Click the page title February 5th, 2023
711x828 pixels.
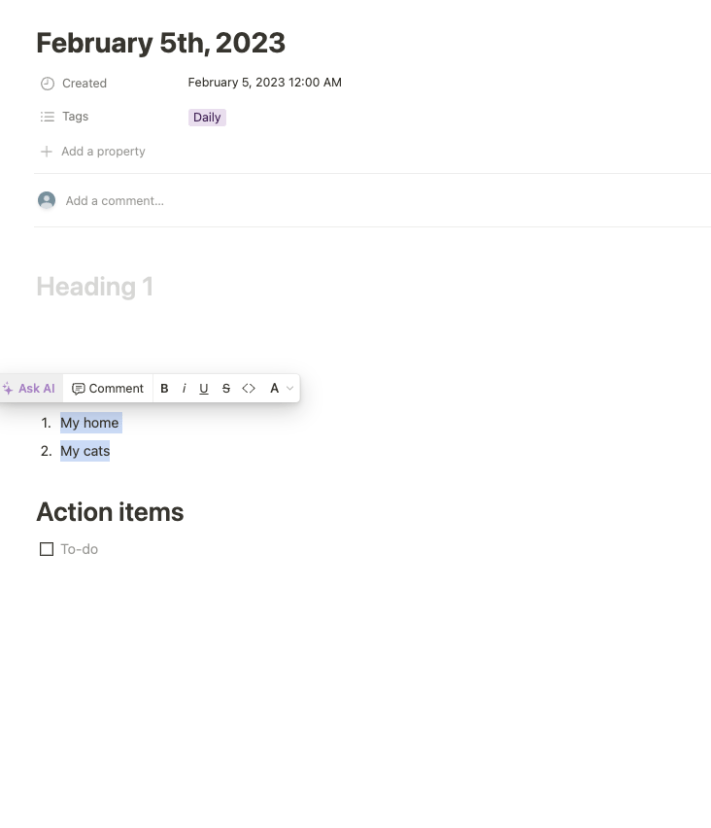160,42
